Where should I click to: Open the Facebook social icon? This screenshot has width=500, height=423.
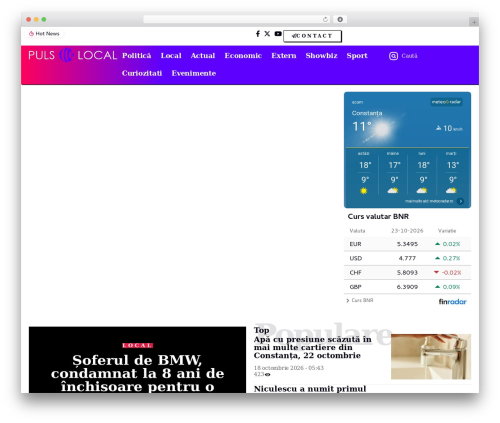click(x=258, y=34)
